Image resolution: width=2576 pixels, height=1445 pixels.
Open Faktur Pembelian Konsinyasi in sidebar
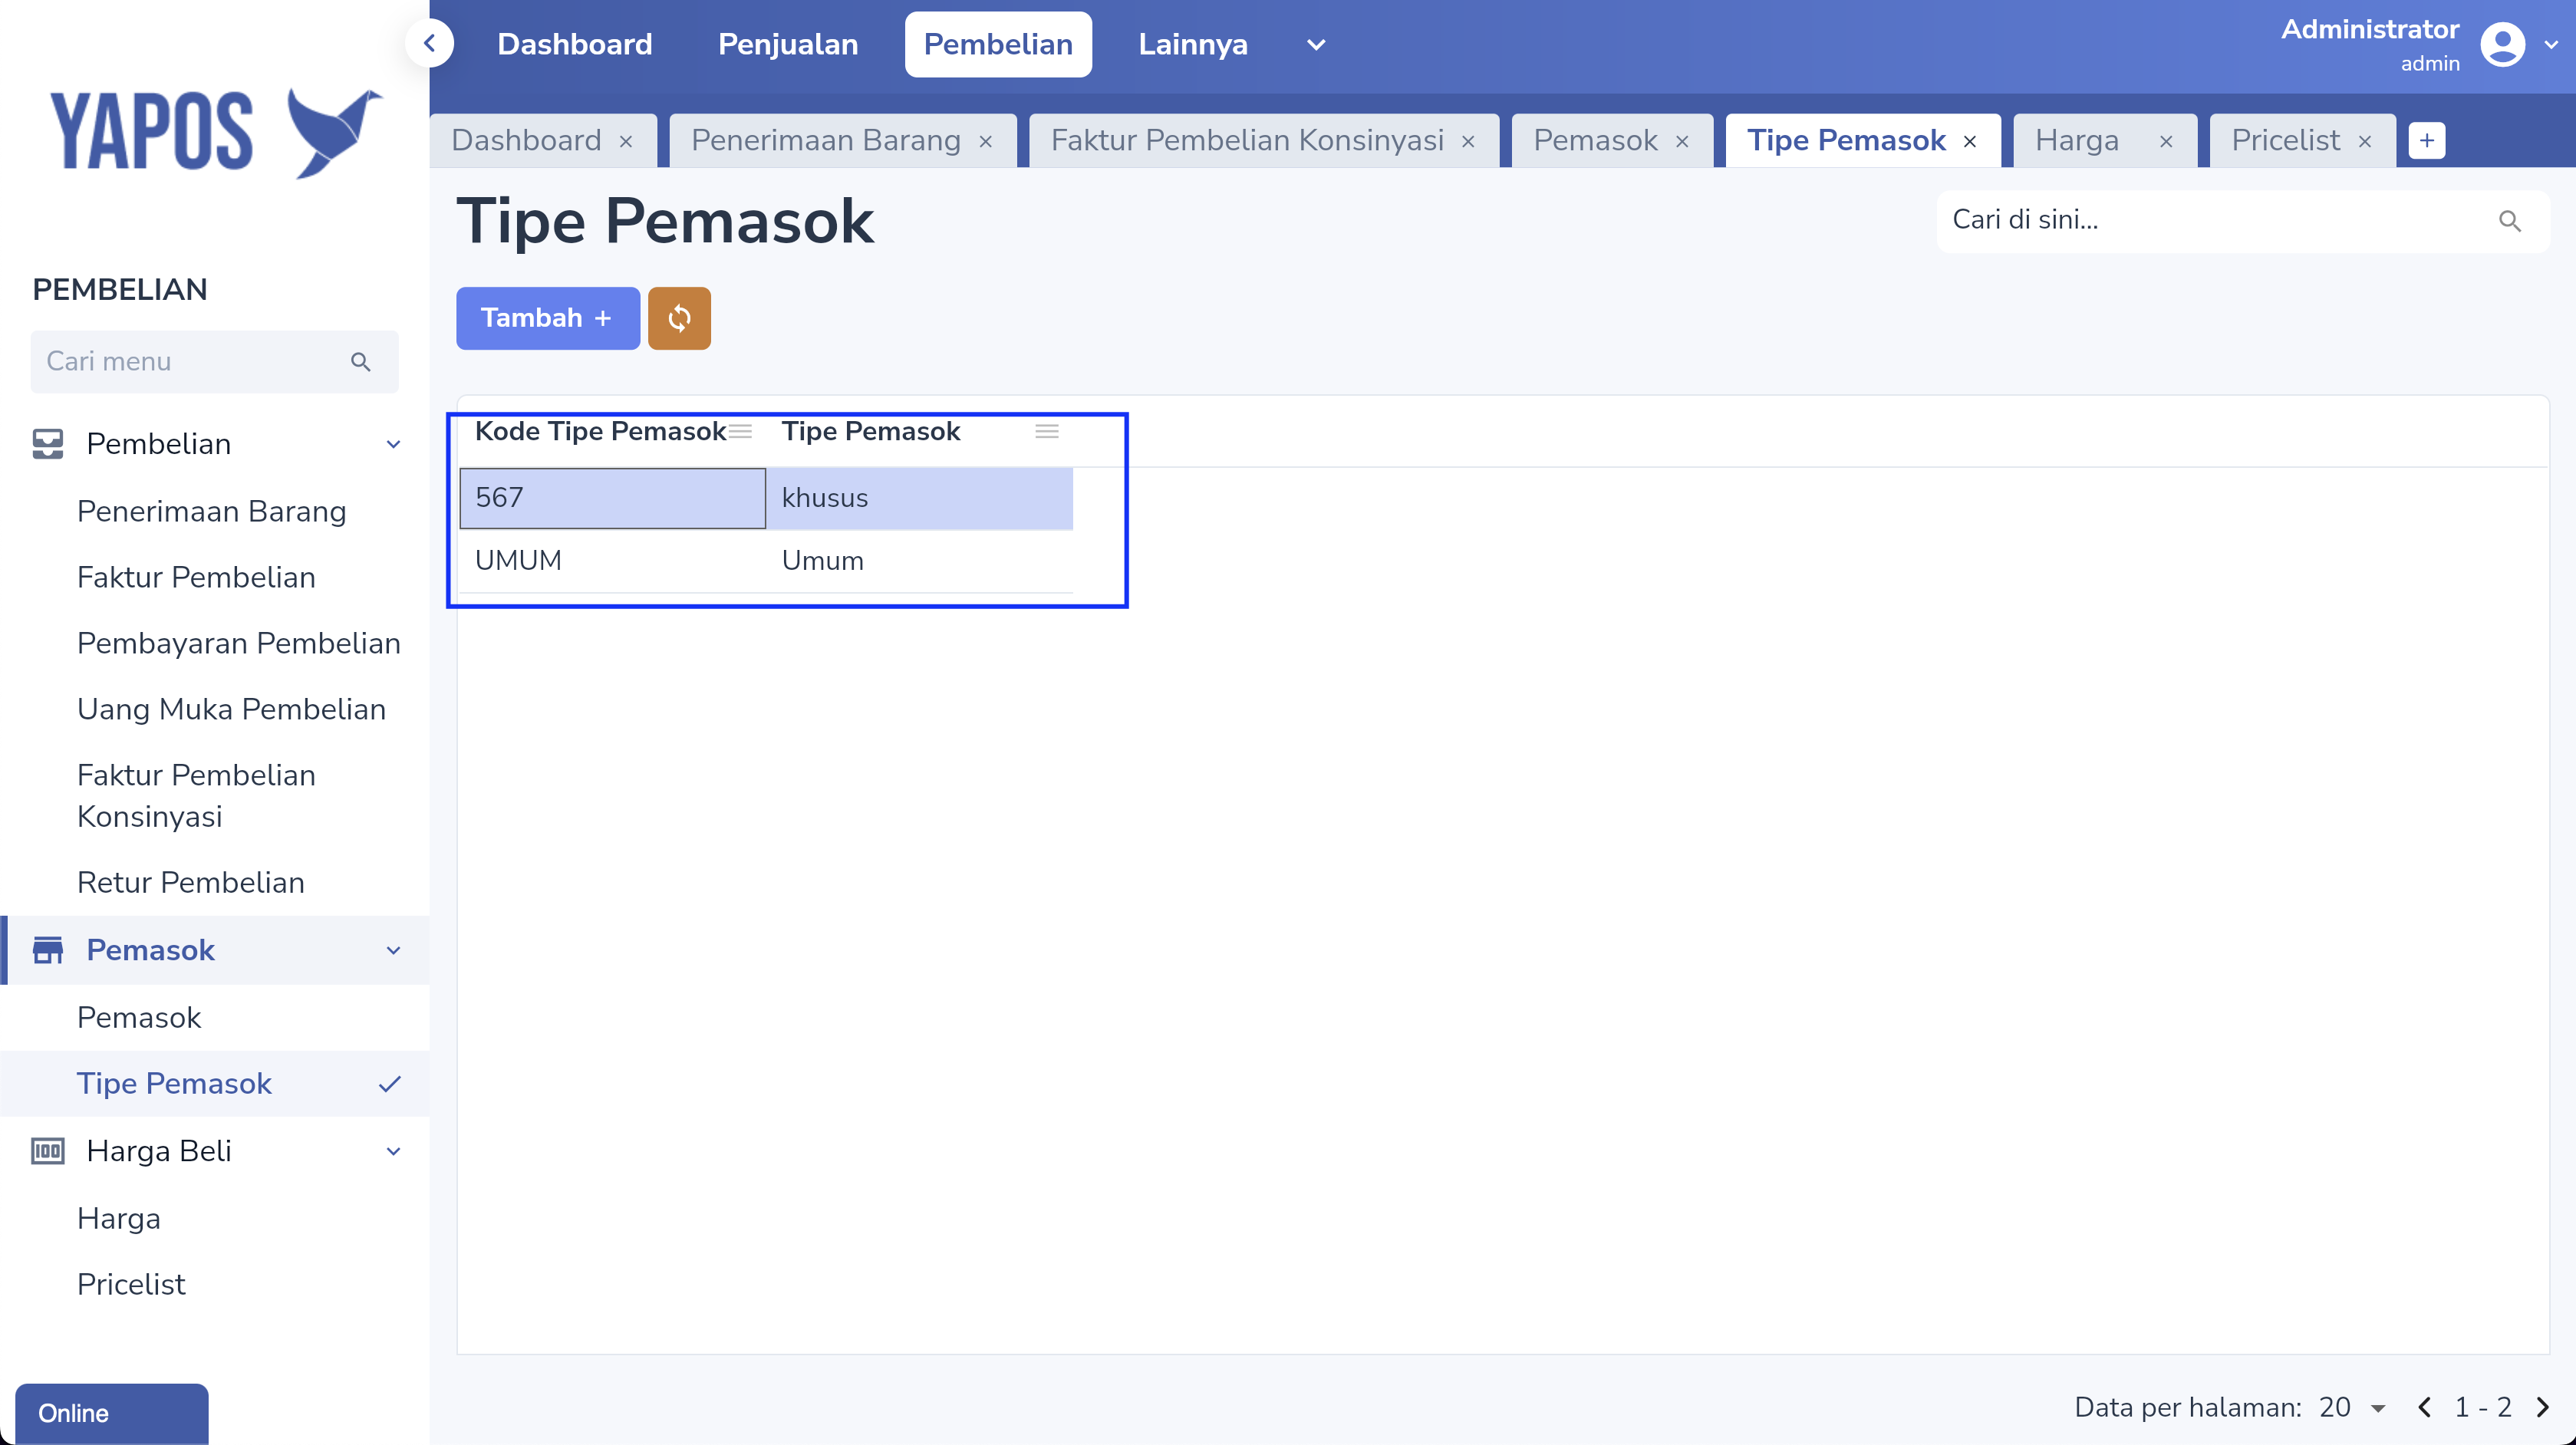196,796
